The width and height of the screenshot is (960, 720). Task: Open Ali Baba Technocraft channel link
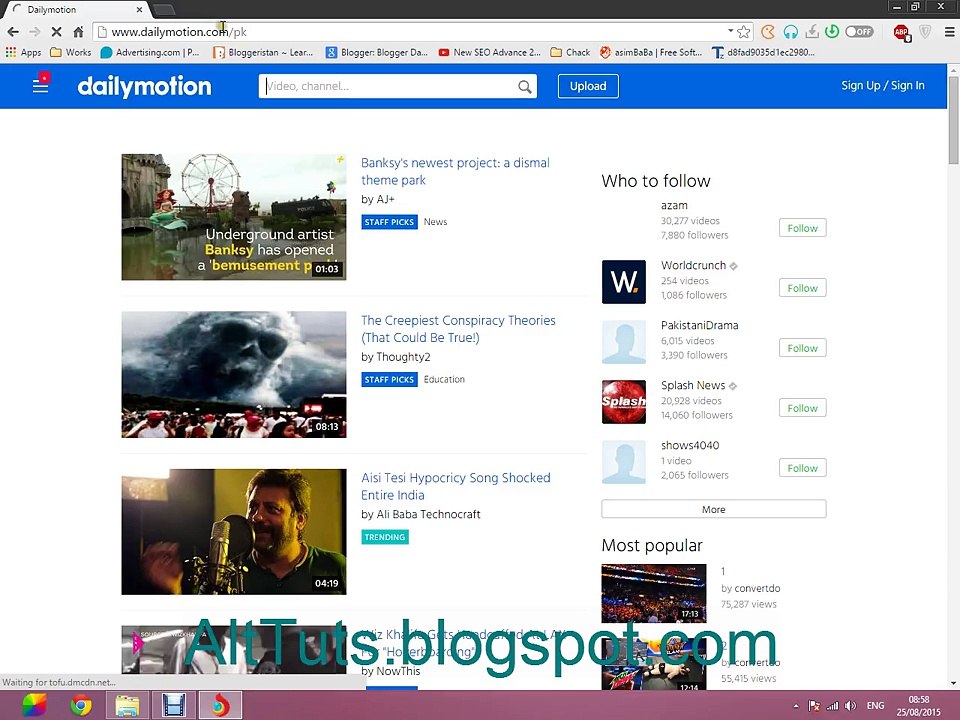[428, 514]
